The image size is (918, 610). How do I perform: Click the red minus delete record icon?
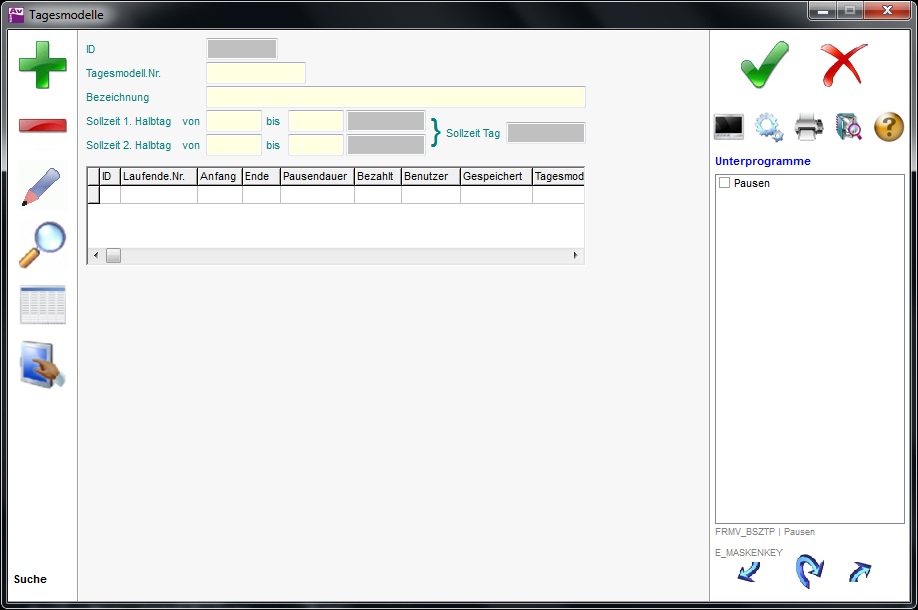coord(43,126)
